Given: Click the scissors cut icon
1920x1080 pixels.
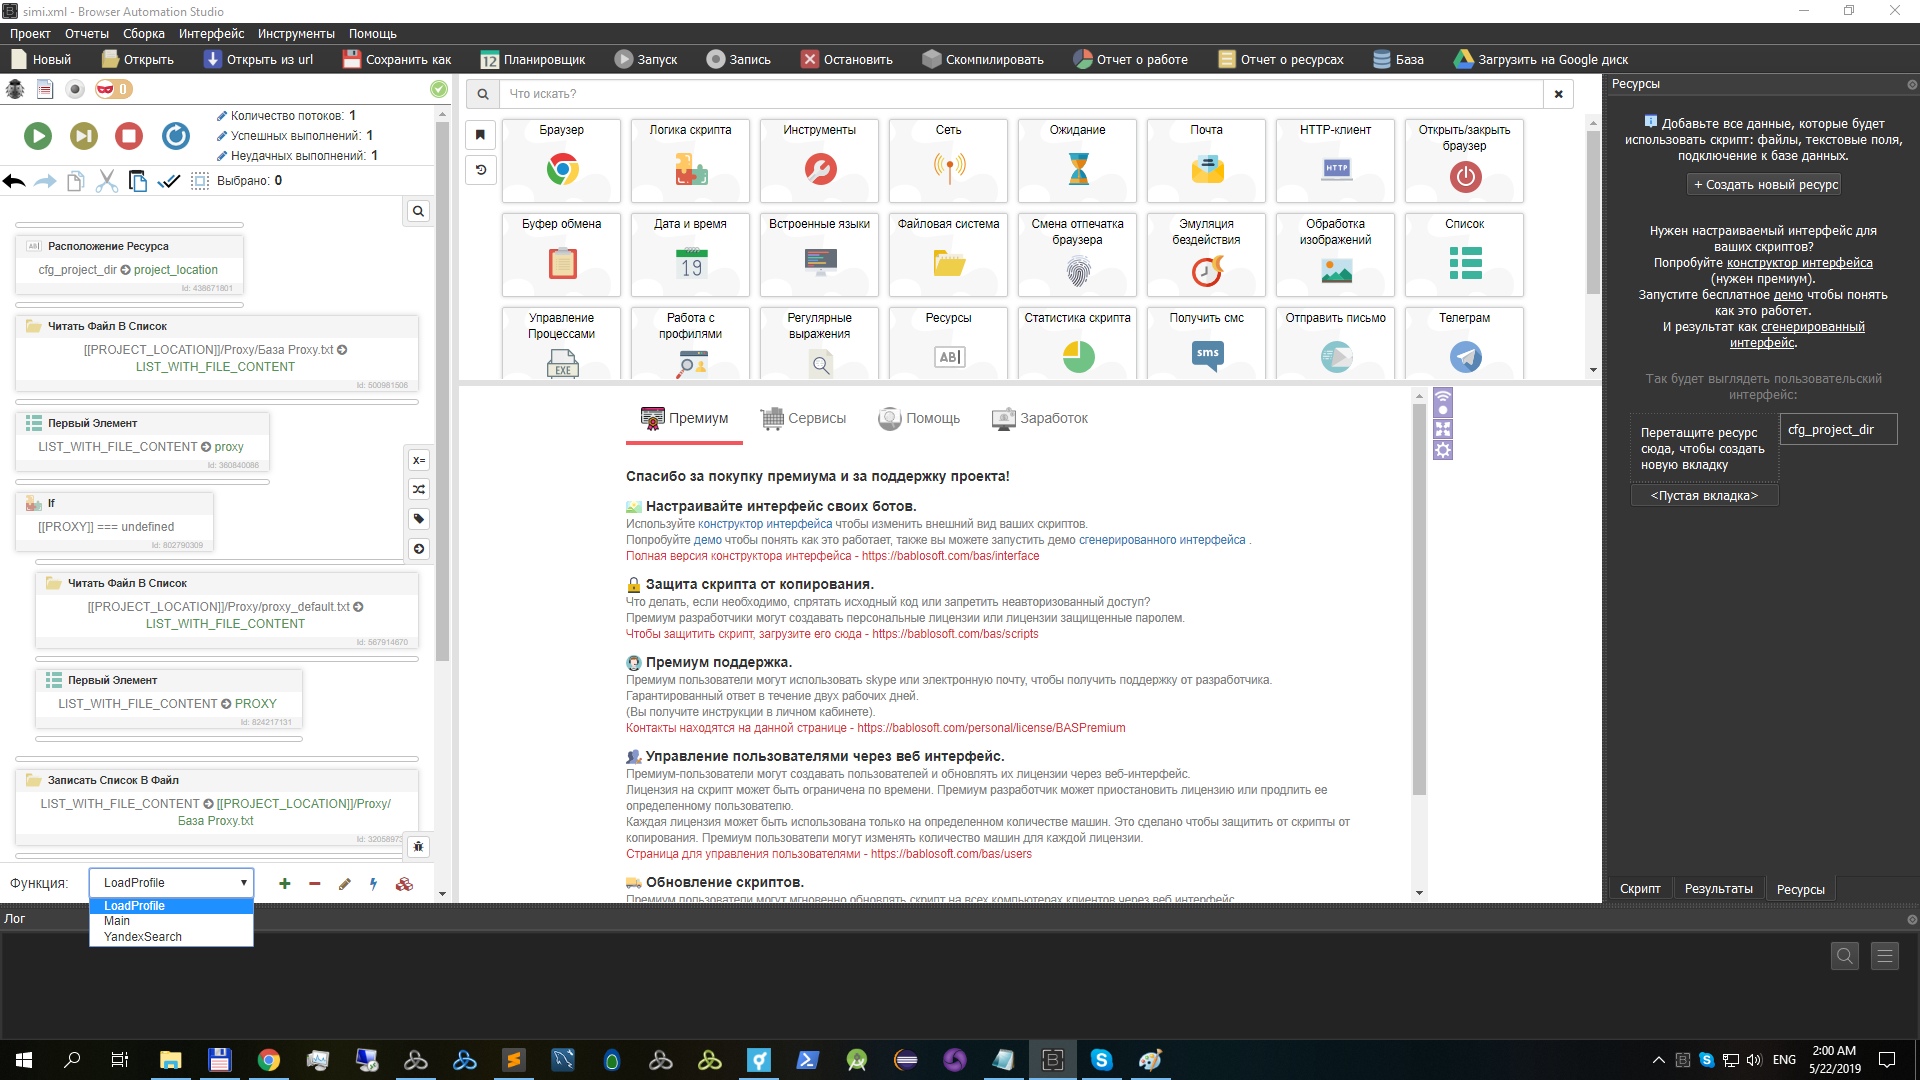Looking at the screenshot, I should pos(107,181).
